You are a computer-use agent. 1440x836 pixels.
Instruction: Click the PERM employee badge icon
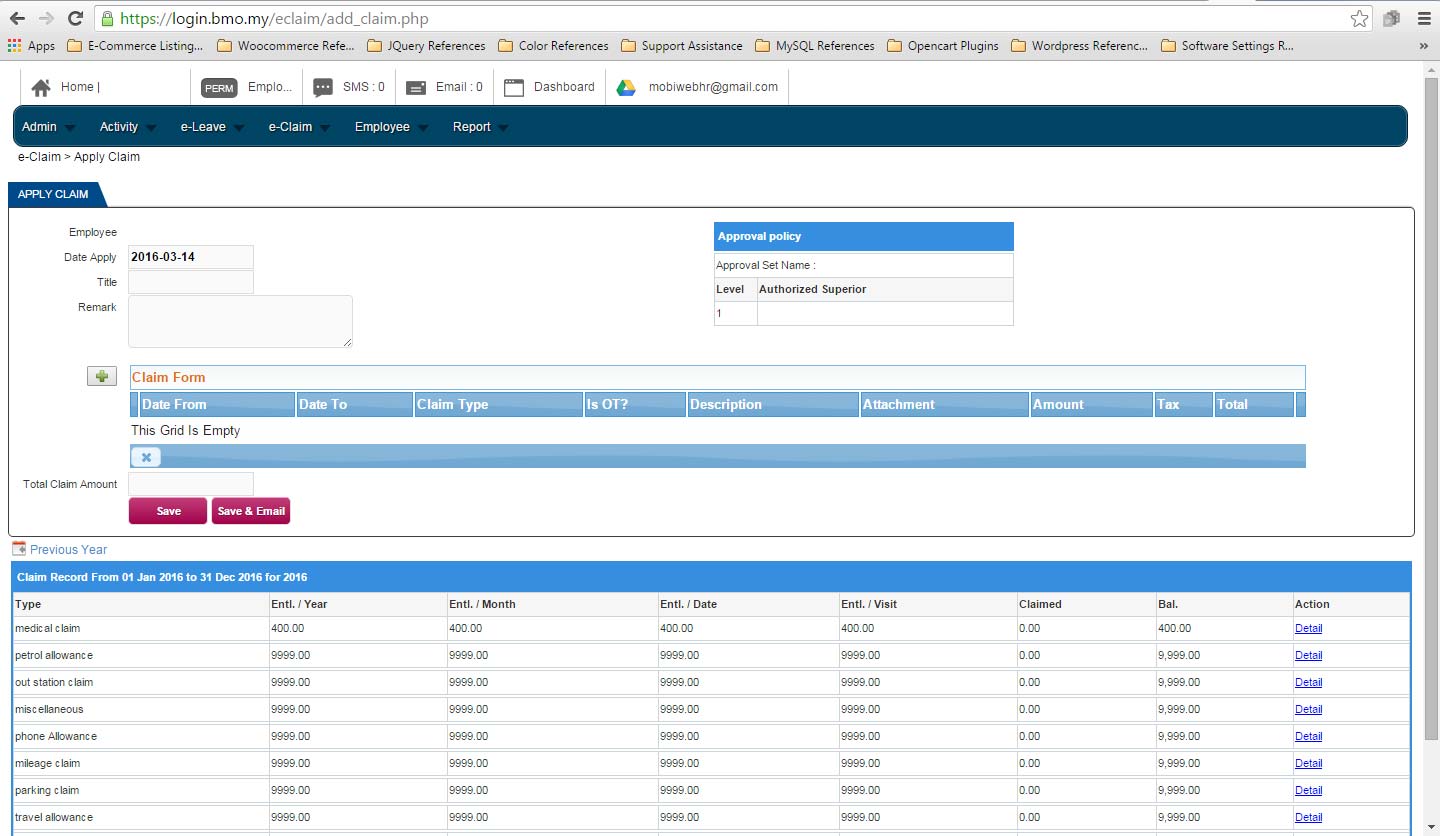[x=219, y=88]
